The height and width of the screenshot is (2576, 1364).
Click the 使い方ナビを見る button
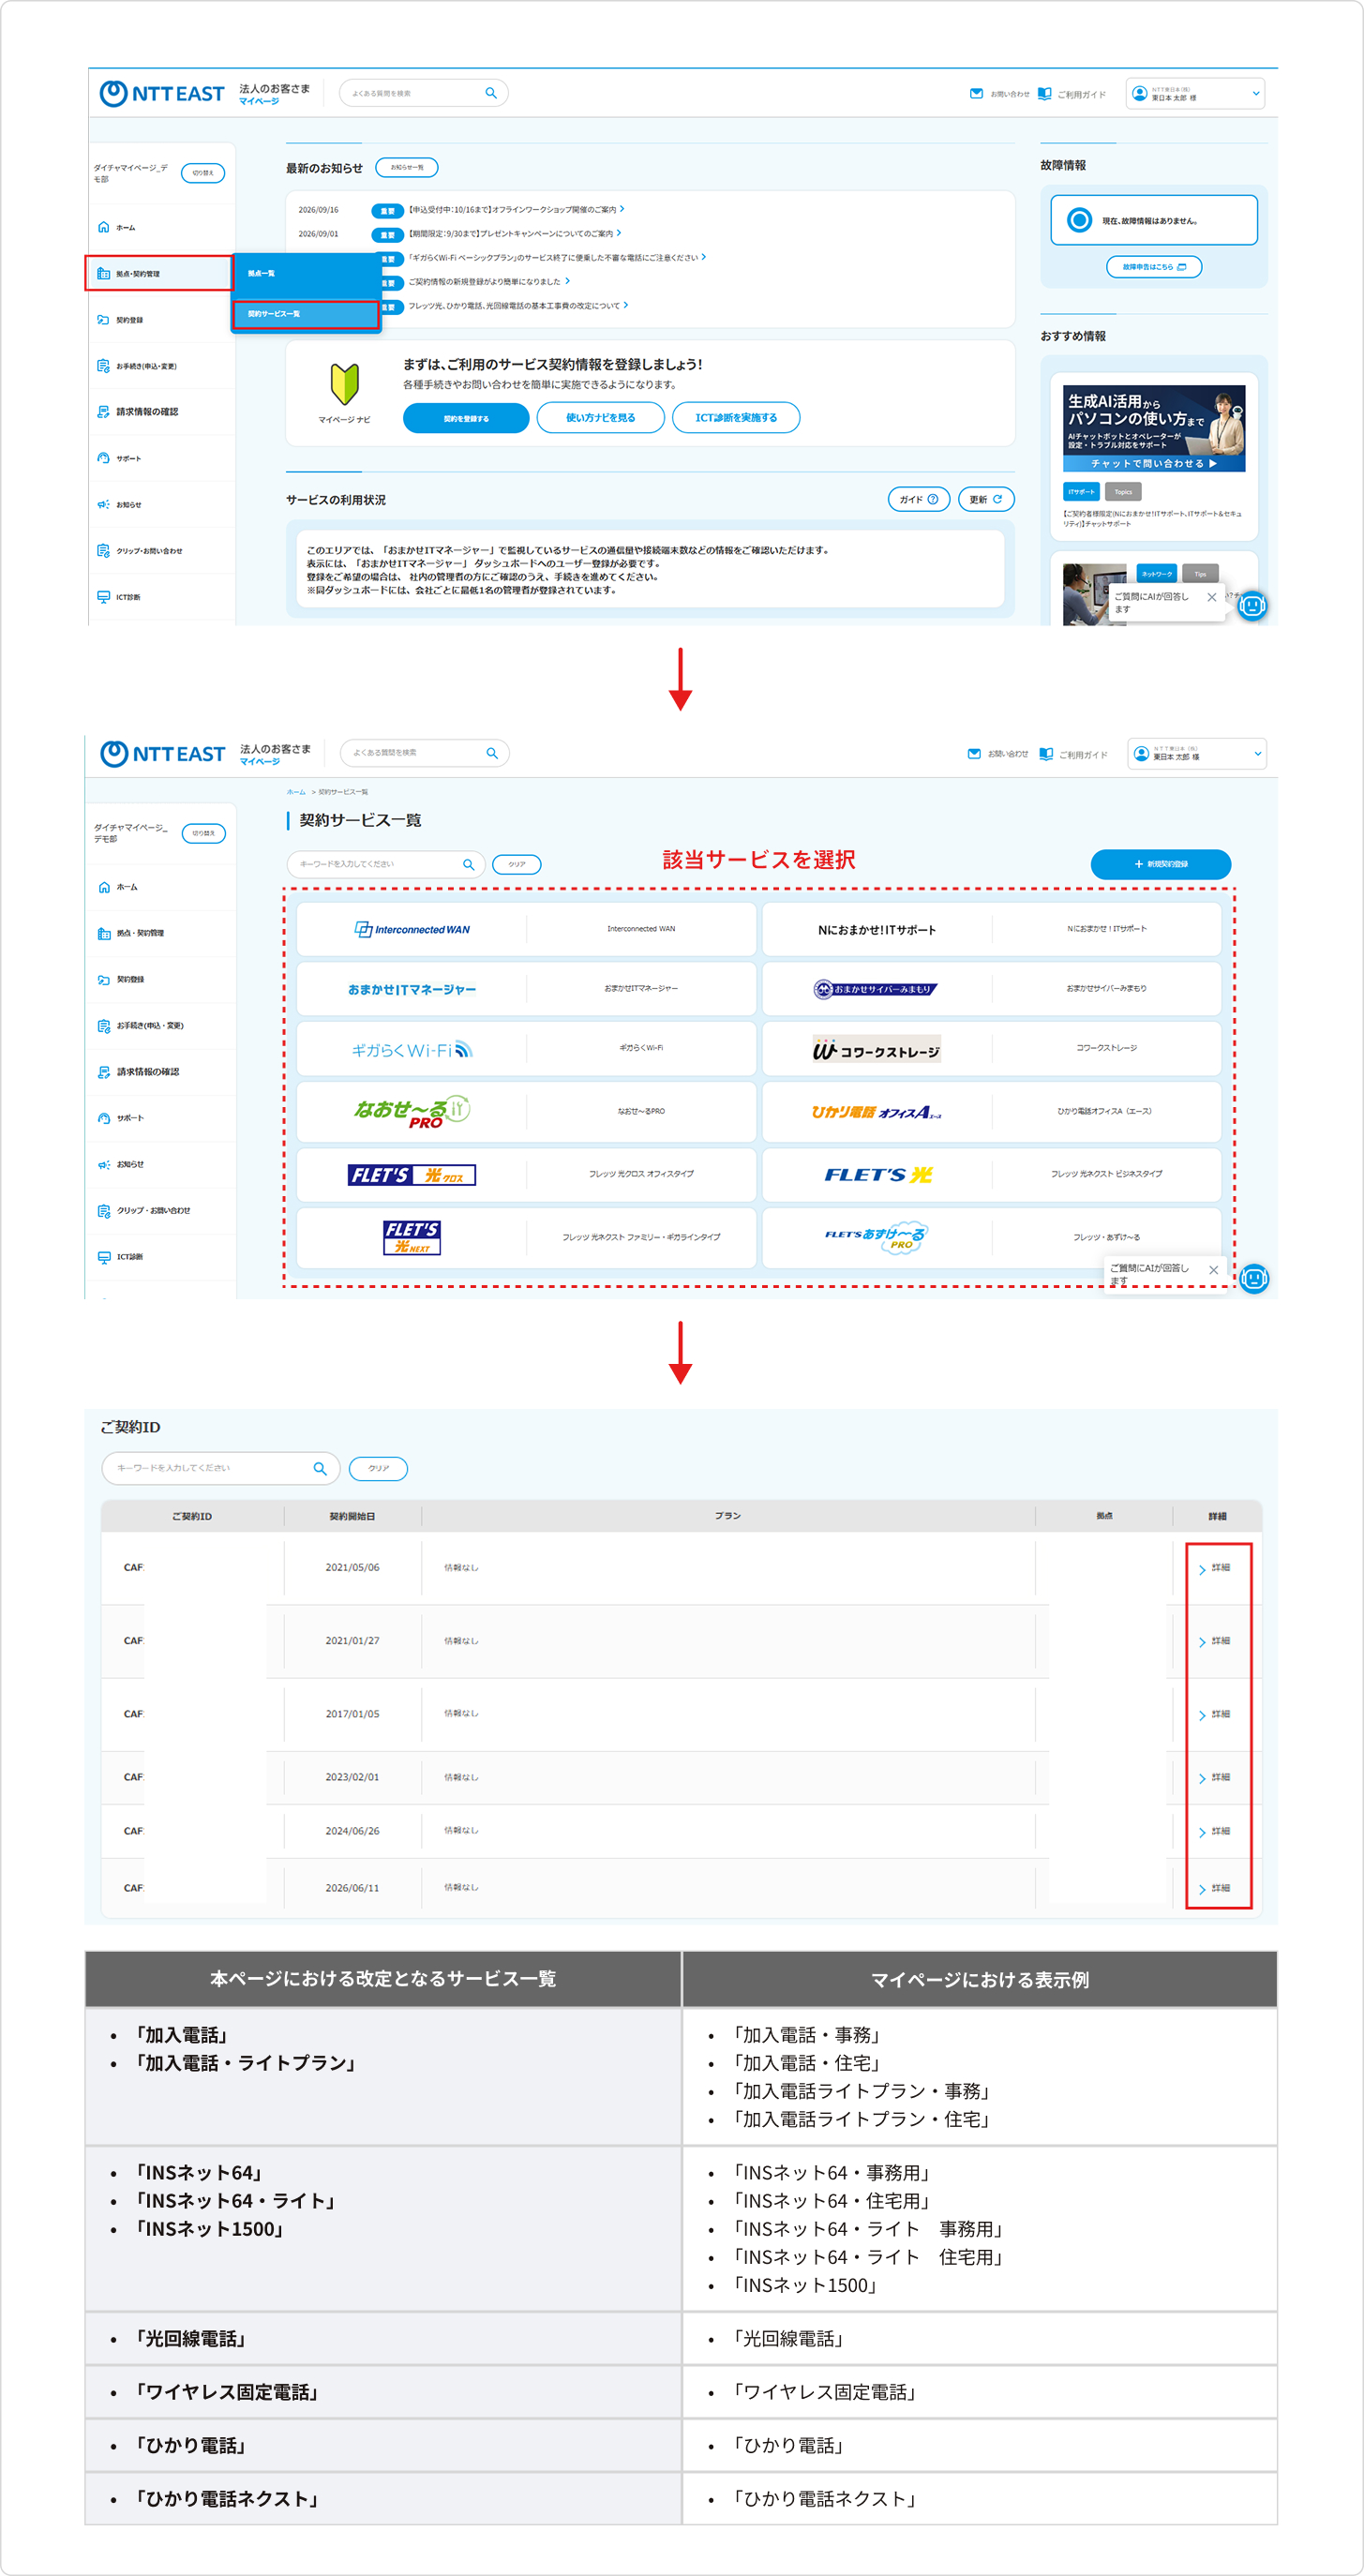[601, 418]
